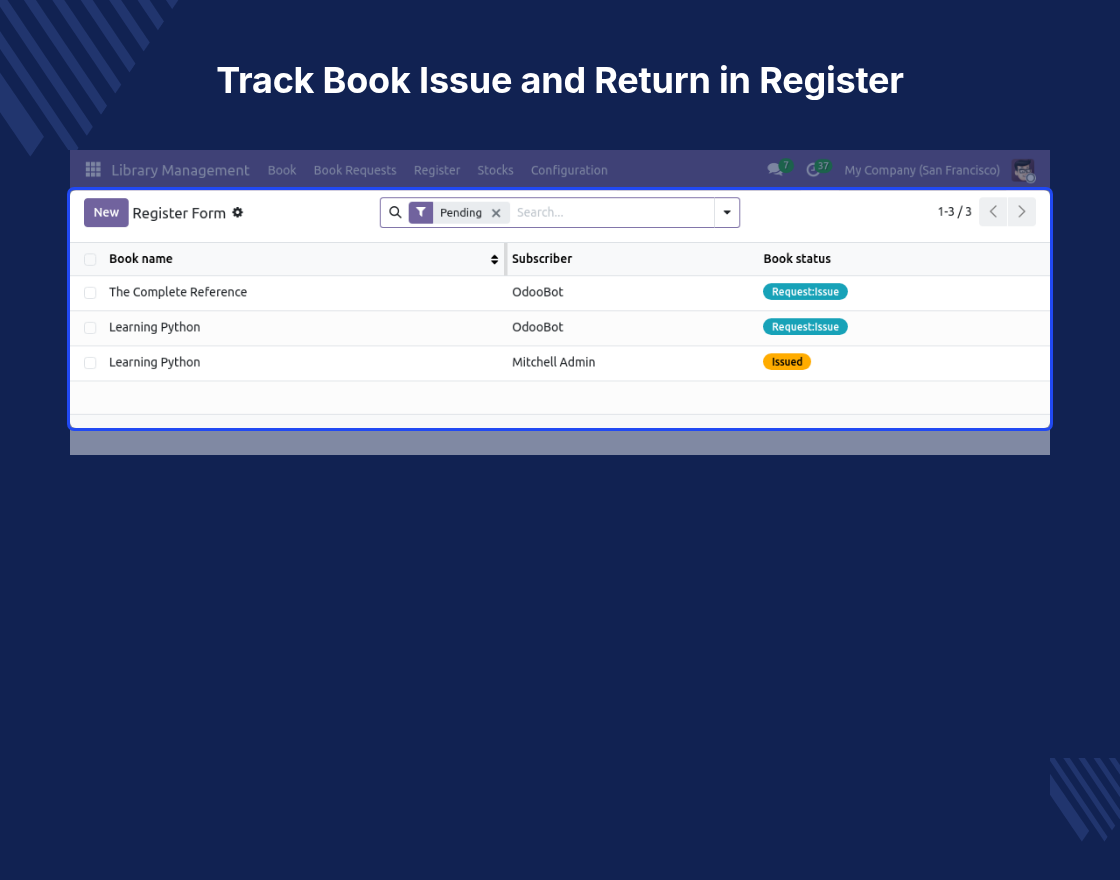The image size is (1120, 880).
Task: Open the apps grid menu icon
Action: [x=93, y=169]
